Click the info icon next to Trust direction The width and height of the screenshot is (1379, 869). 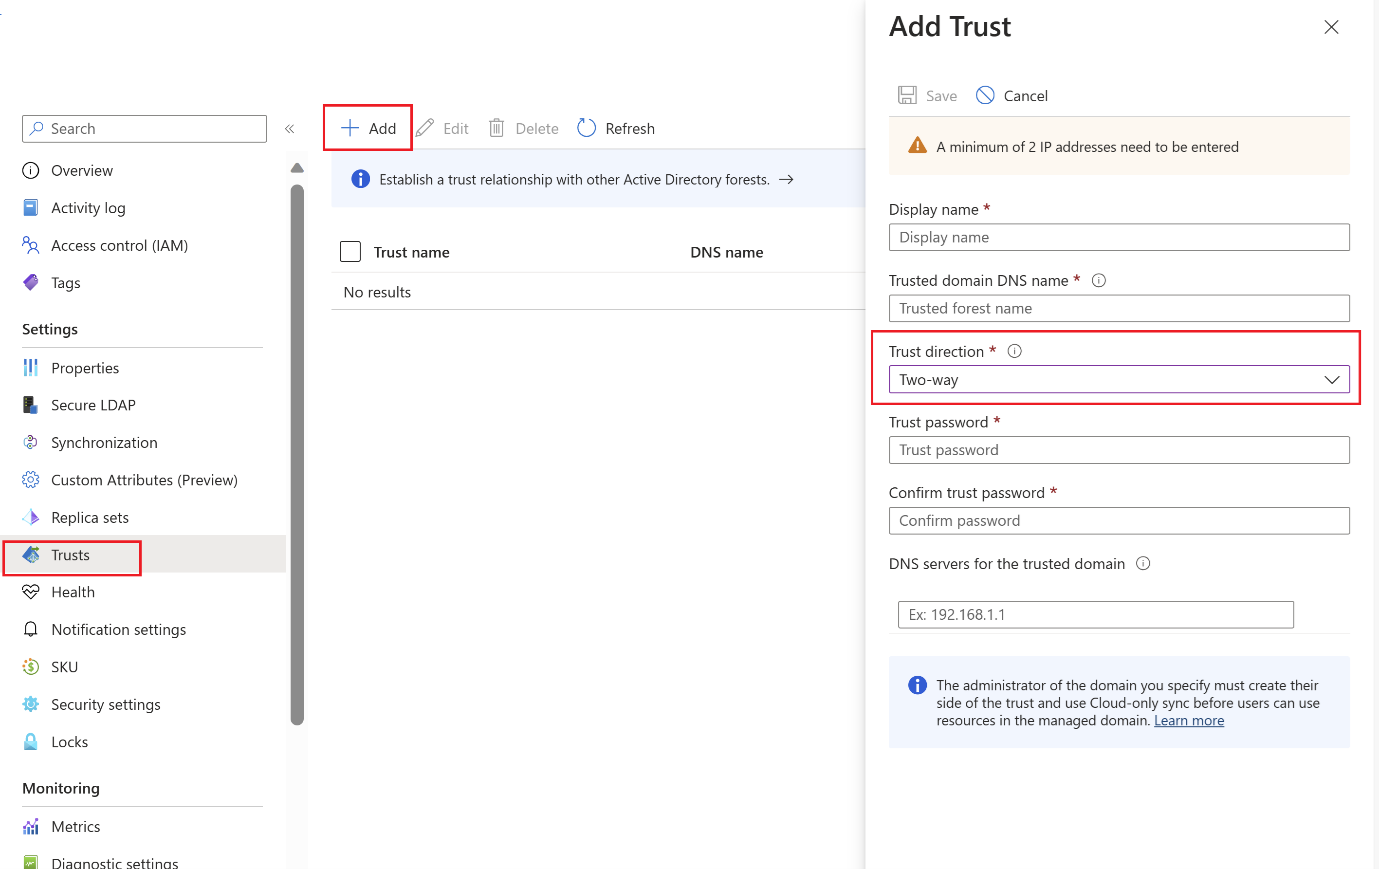pyautogui.click(x=1014, y=351)
